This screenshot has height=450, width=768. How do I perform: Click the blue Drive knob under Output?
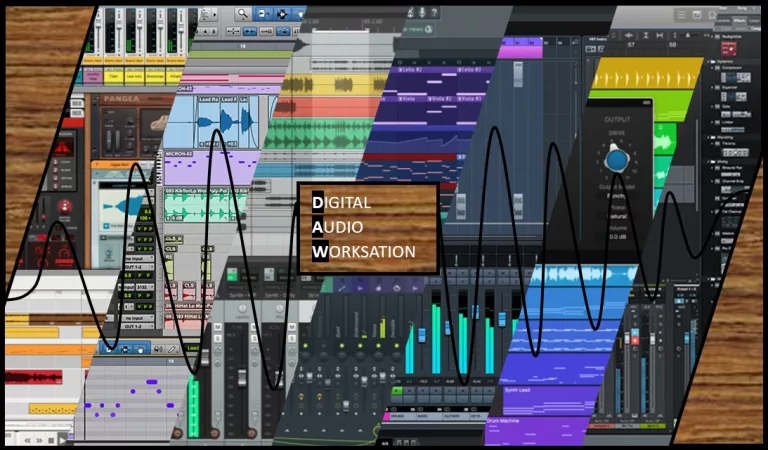pos(617,158)
